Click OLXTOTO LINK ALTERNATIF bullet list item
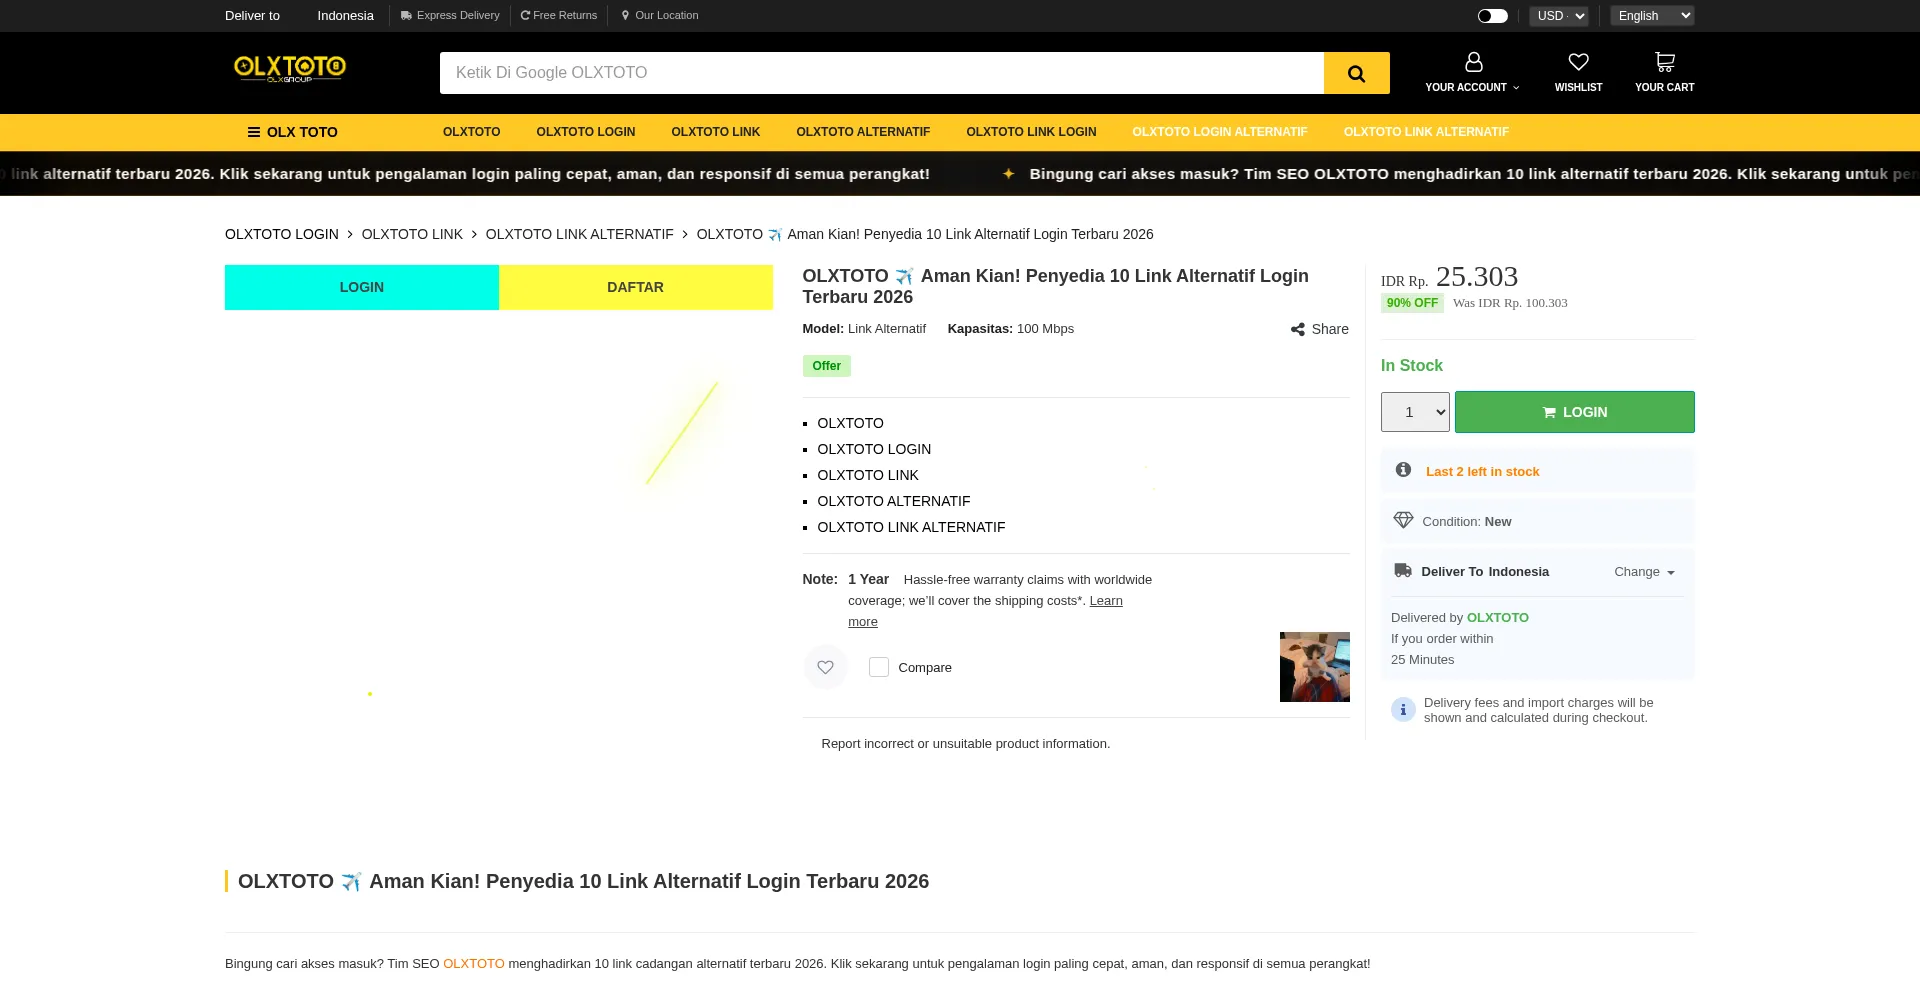Viewport: 1920px width, 993px height. point(911,527)
